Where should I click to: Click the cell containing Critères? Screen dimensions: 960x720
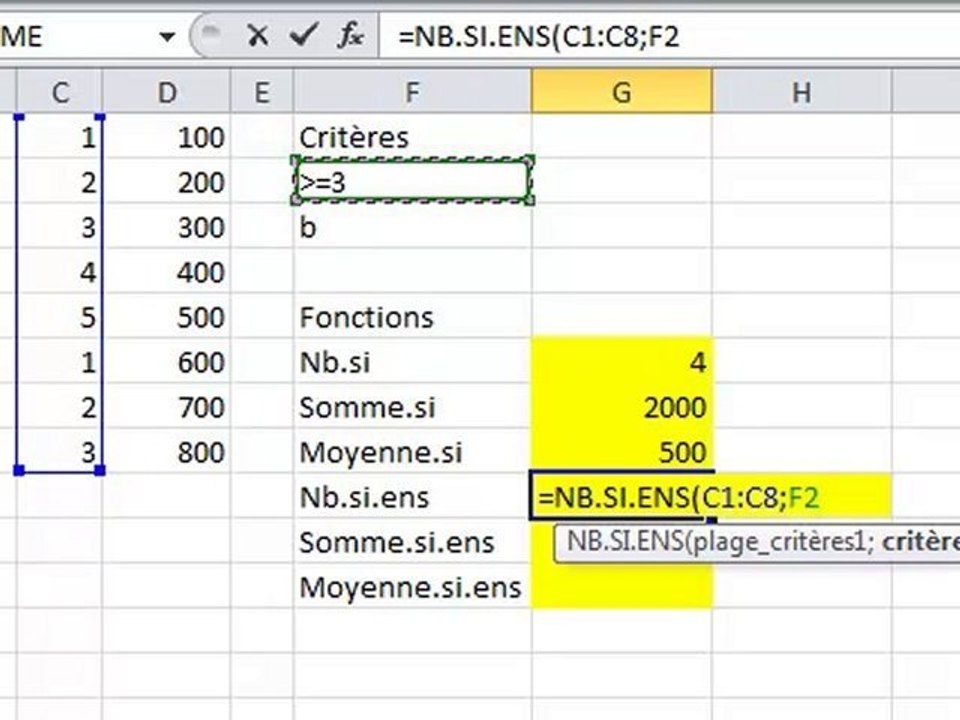(x=413, y=137)
